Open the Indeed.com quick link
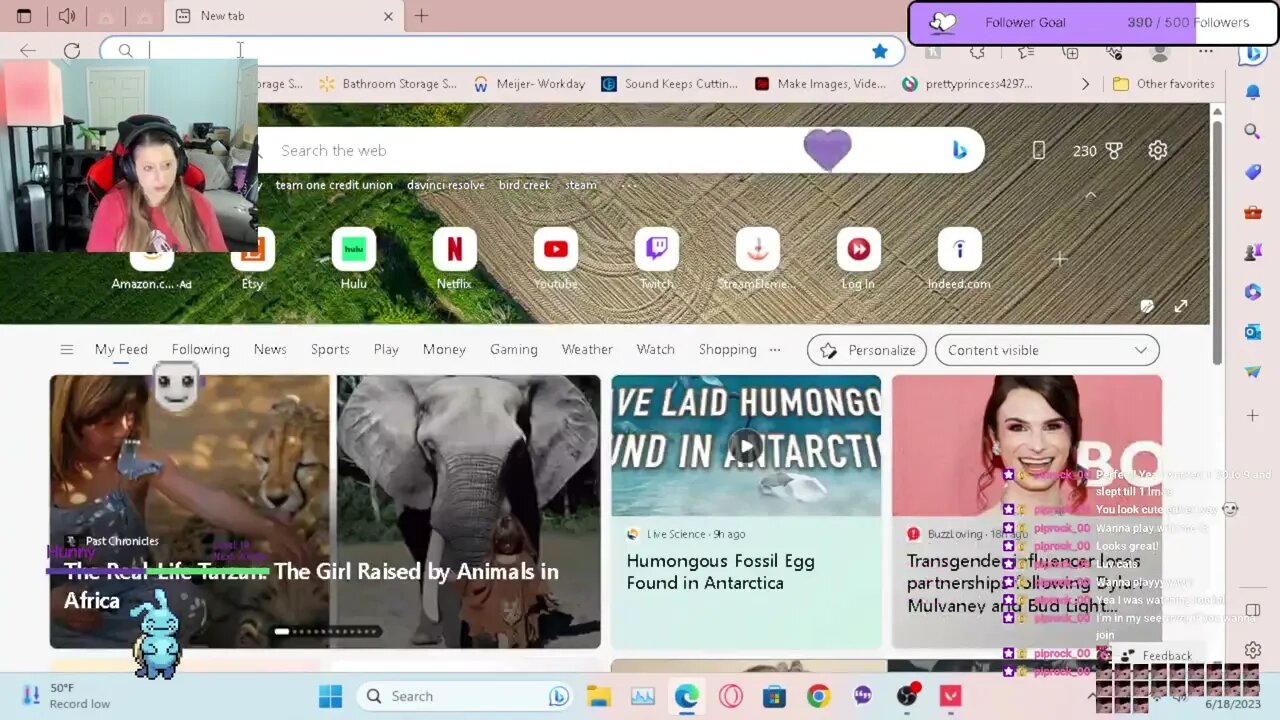Viewport: 1280px width, 720px height. click(959, 260)
